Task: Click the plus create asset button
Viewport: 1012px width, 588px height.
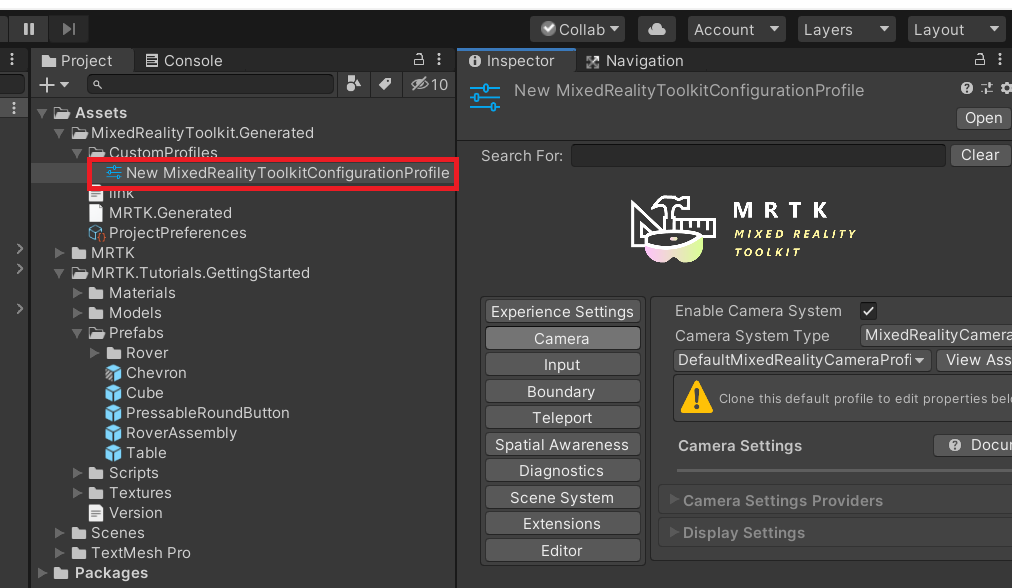Action: pos(53,85)
